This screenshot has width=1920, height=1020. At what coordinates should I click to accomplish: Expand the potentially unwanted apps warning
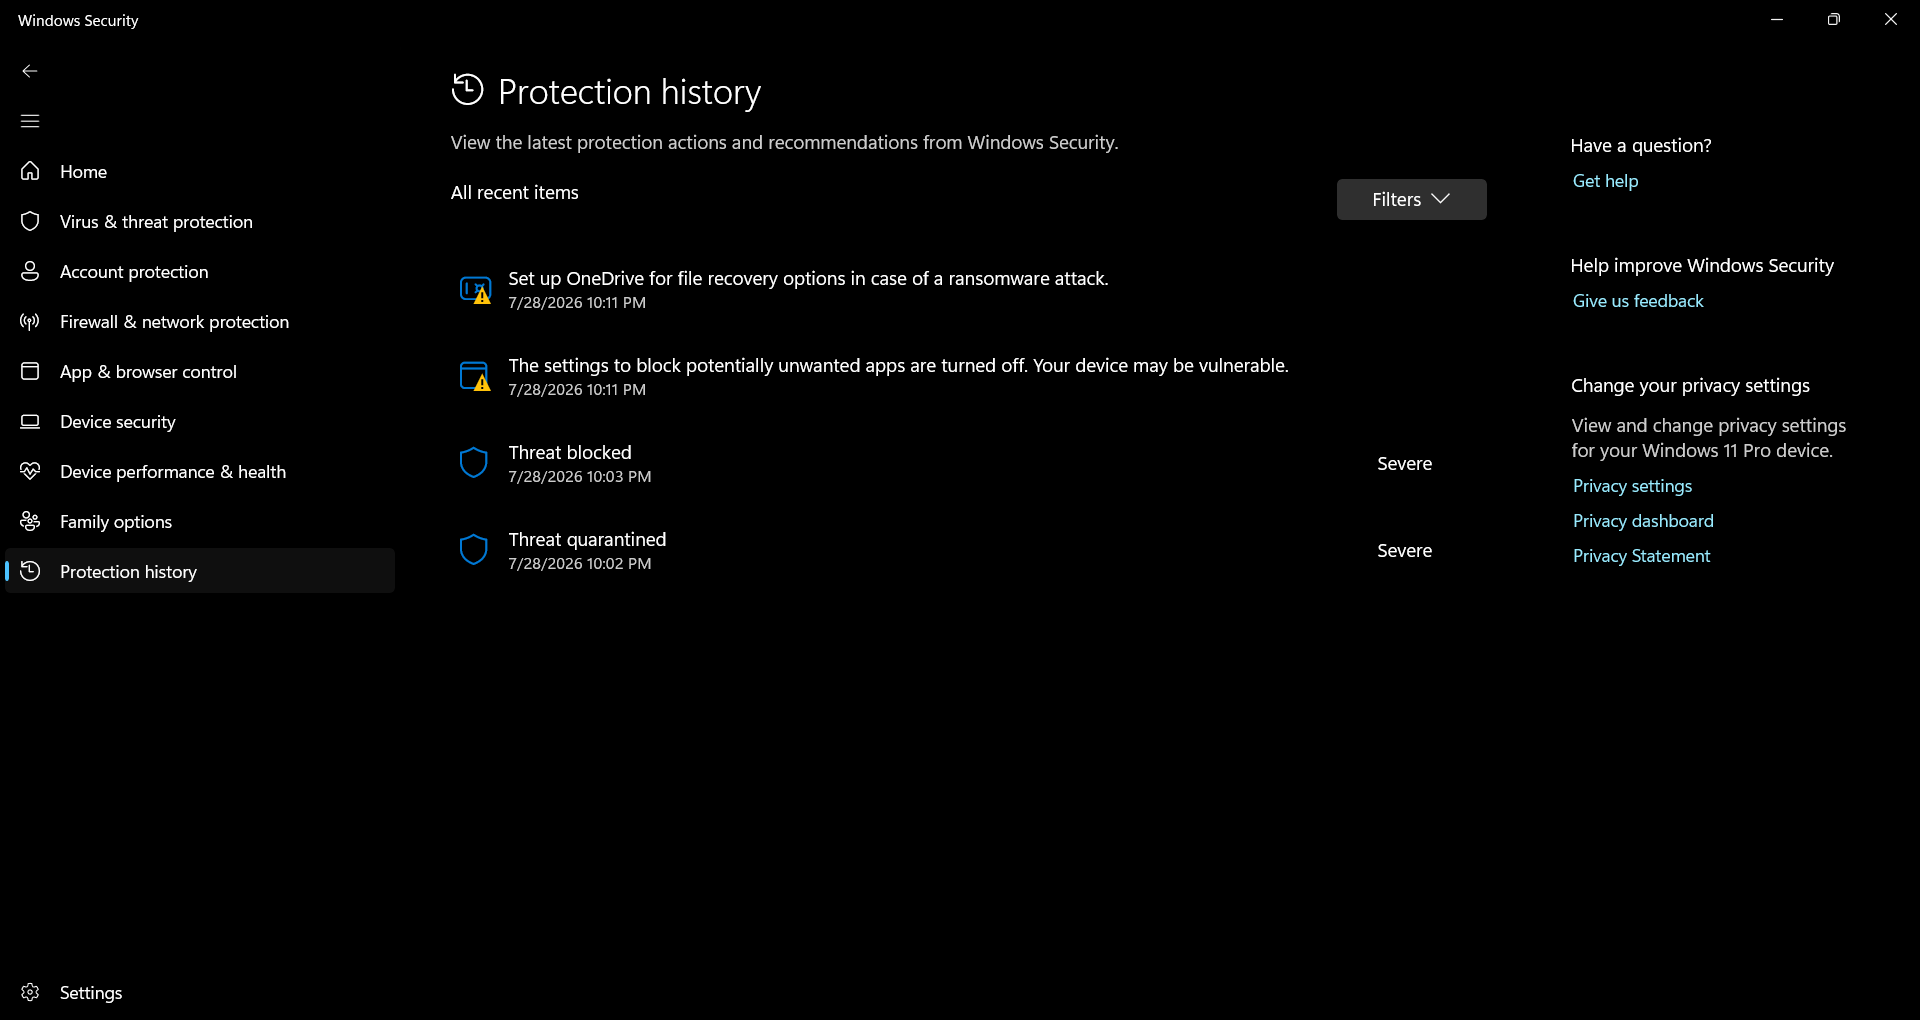pos(968,377)
